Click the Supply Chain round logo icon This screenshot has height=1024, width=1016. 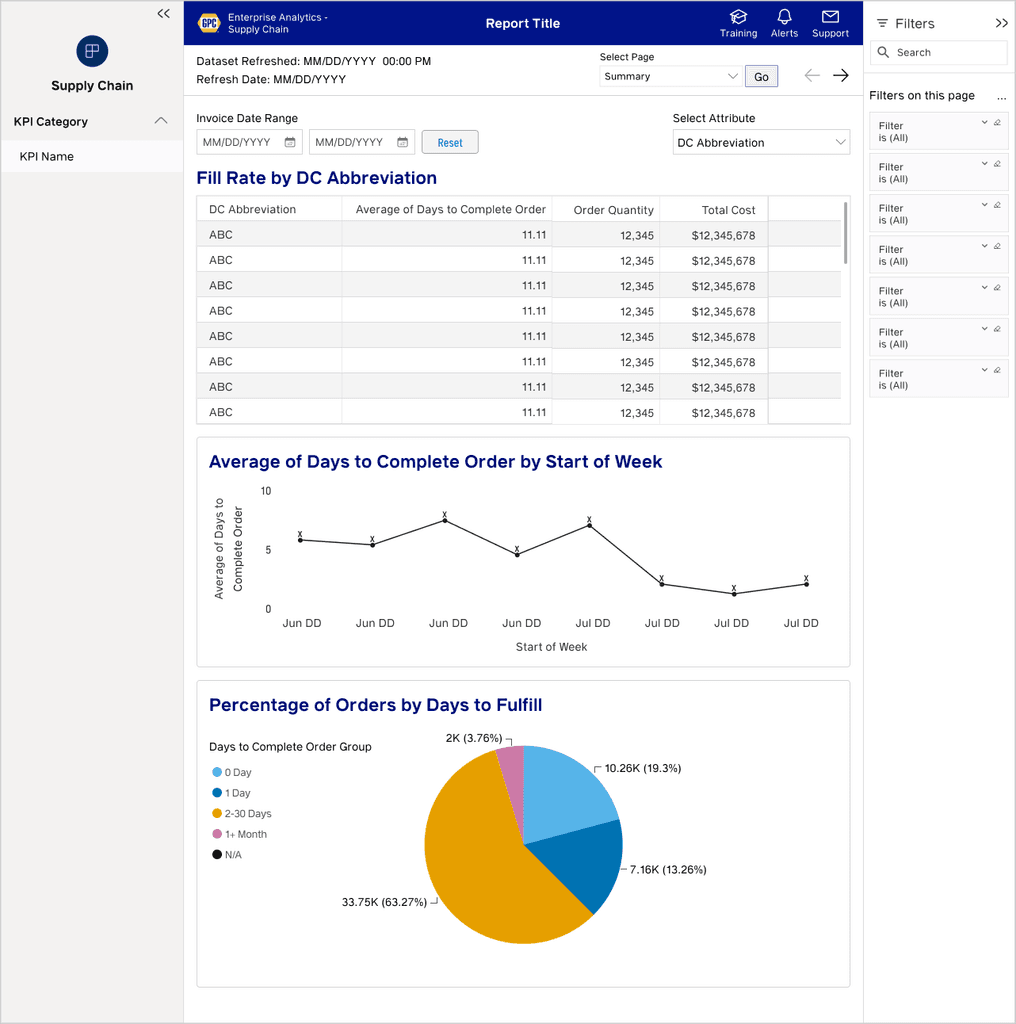(92, 51)
